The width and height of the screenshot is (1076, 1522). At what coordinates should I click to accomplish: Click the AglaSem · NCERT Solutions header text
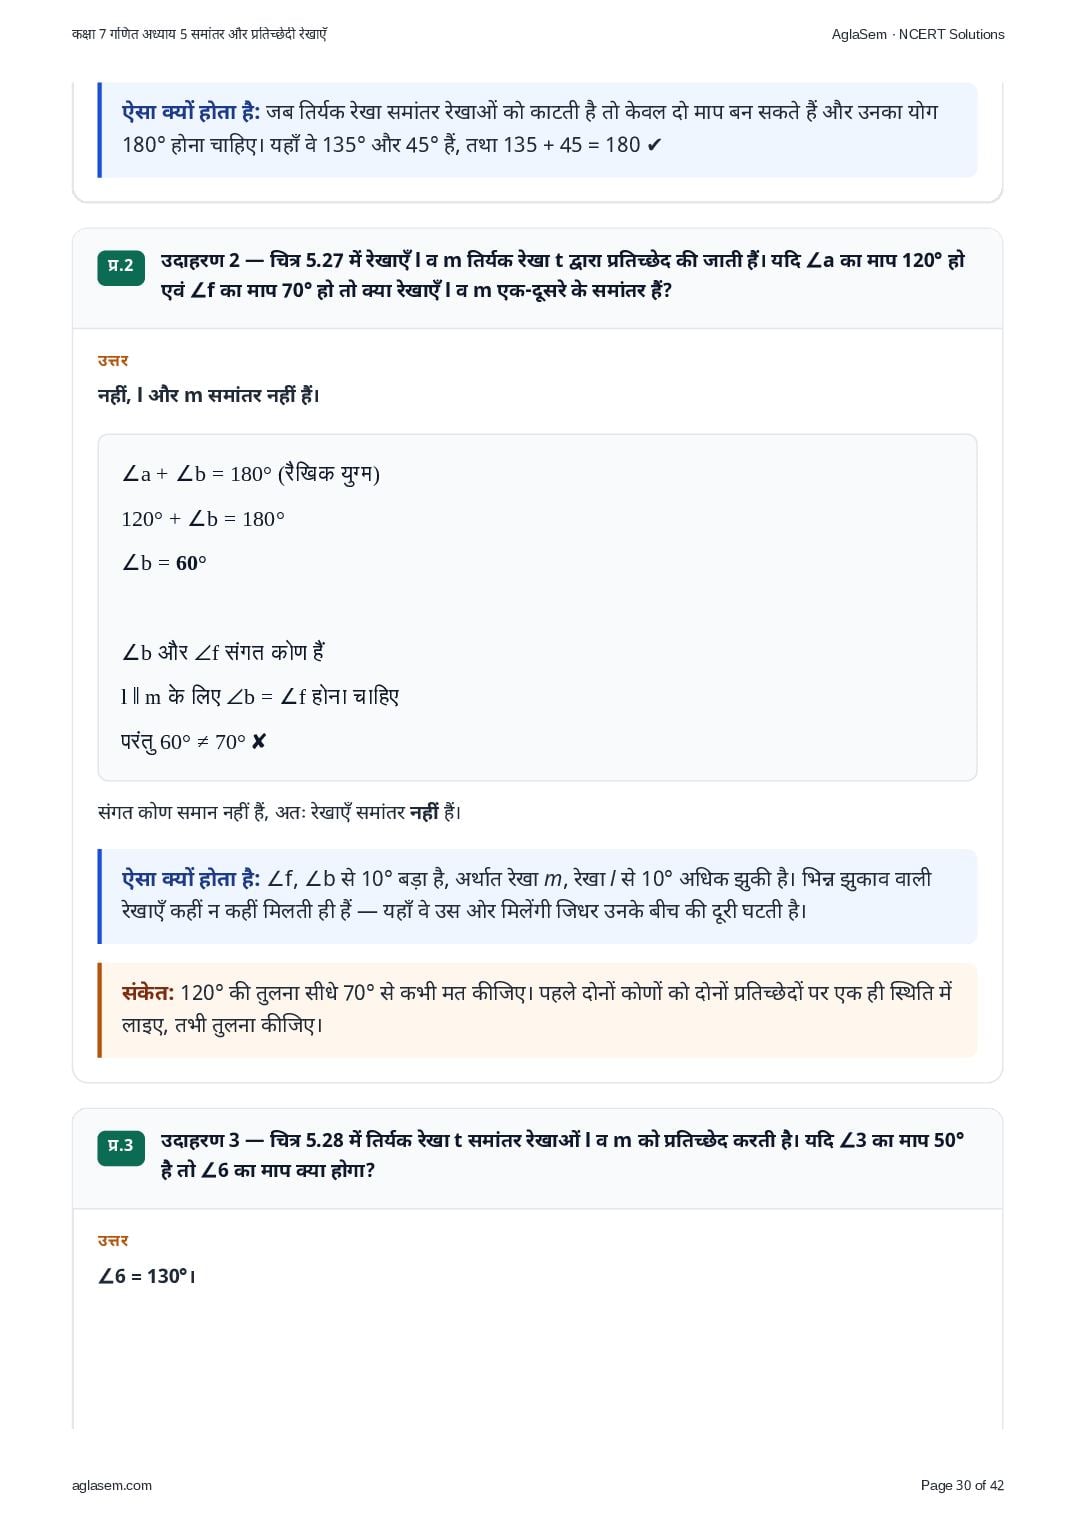[918, 34]
